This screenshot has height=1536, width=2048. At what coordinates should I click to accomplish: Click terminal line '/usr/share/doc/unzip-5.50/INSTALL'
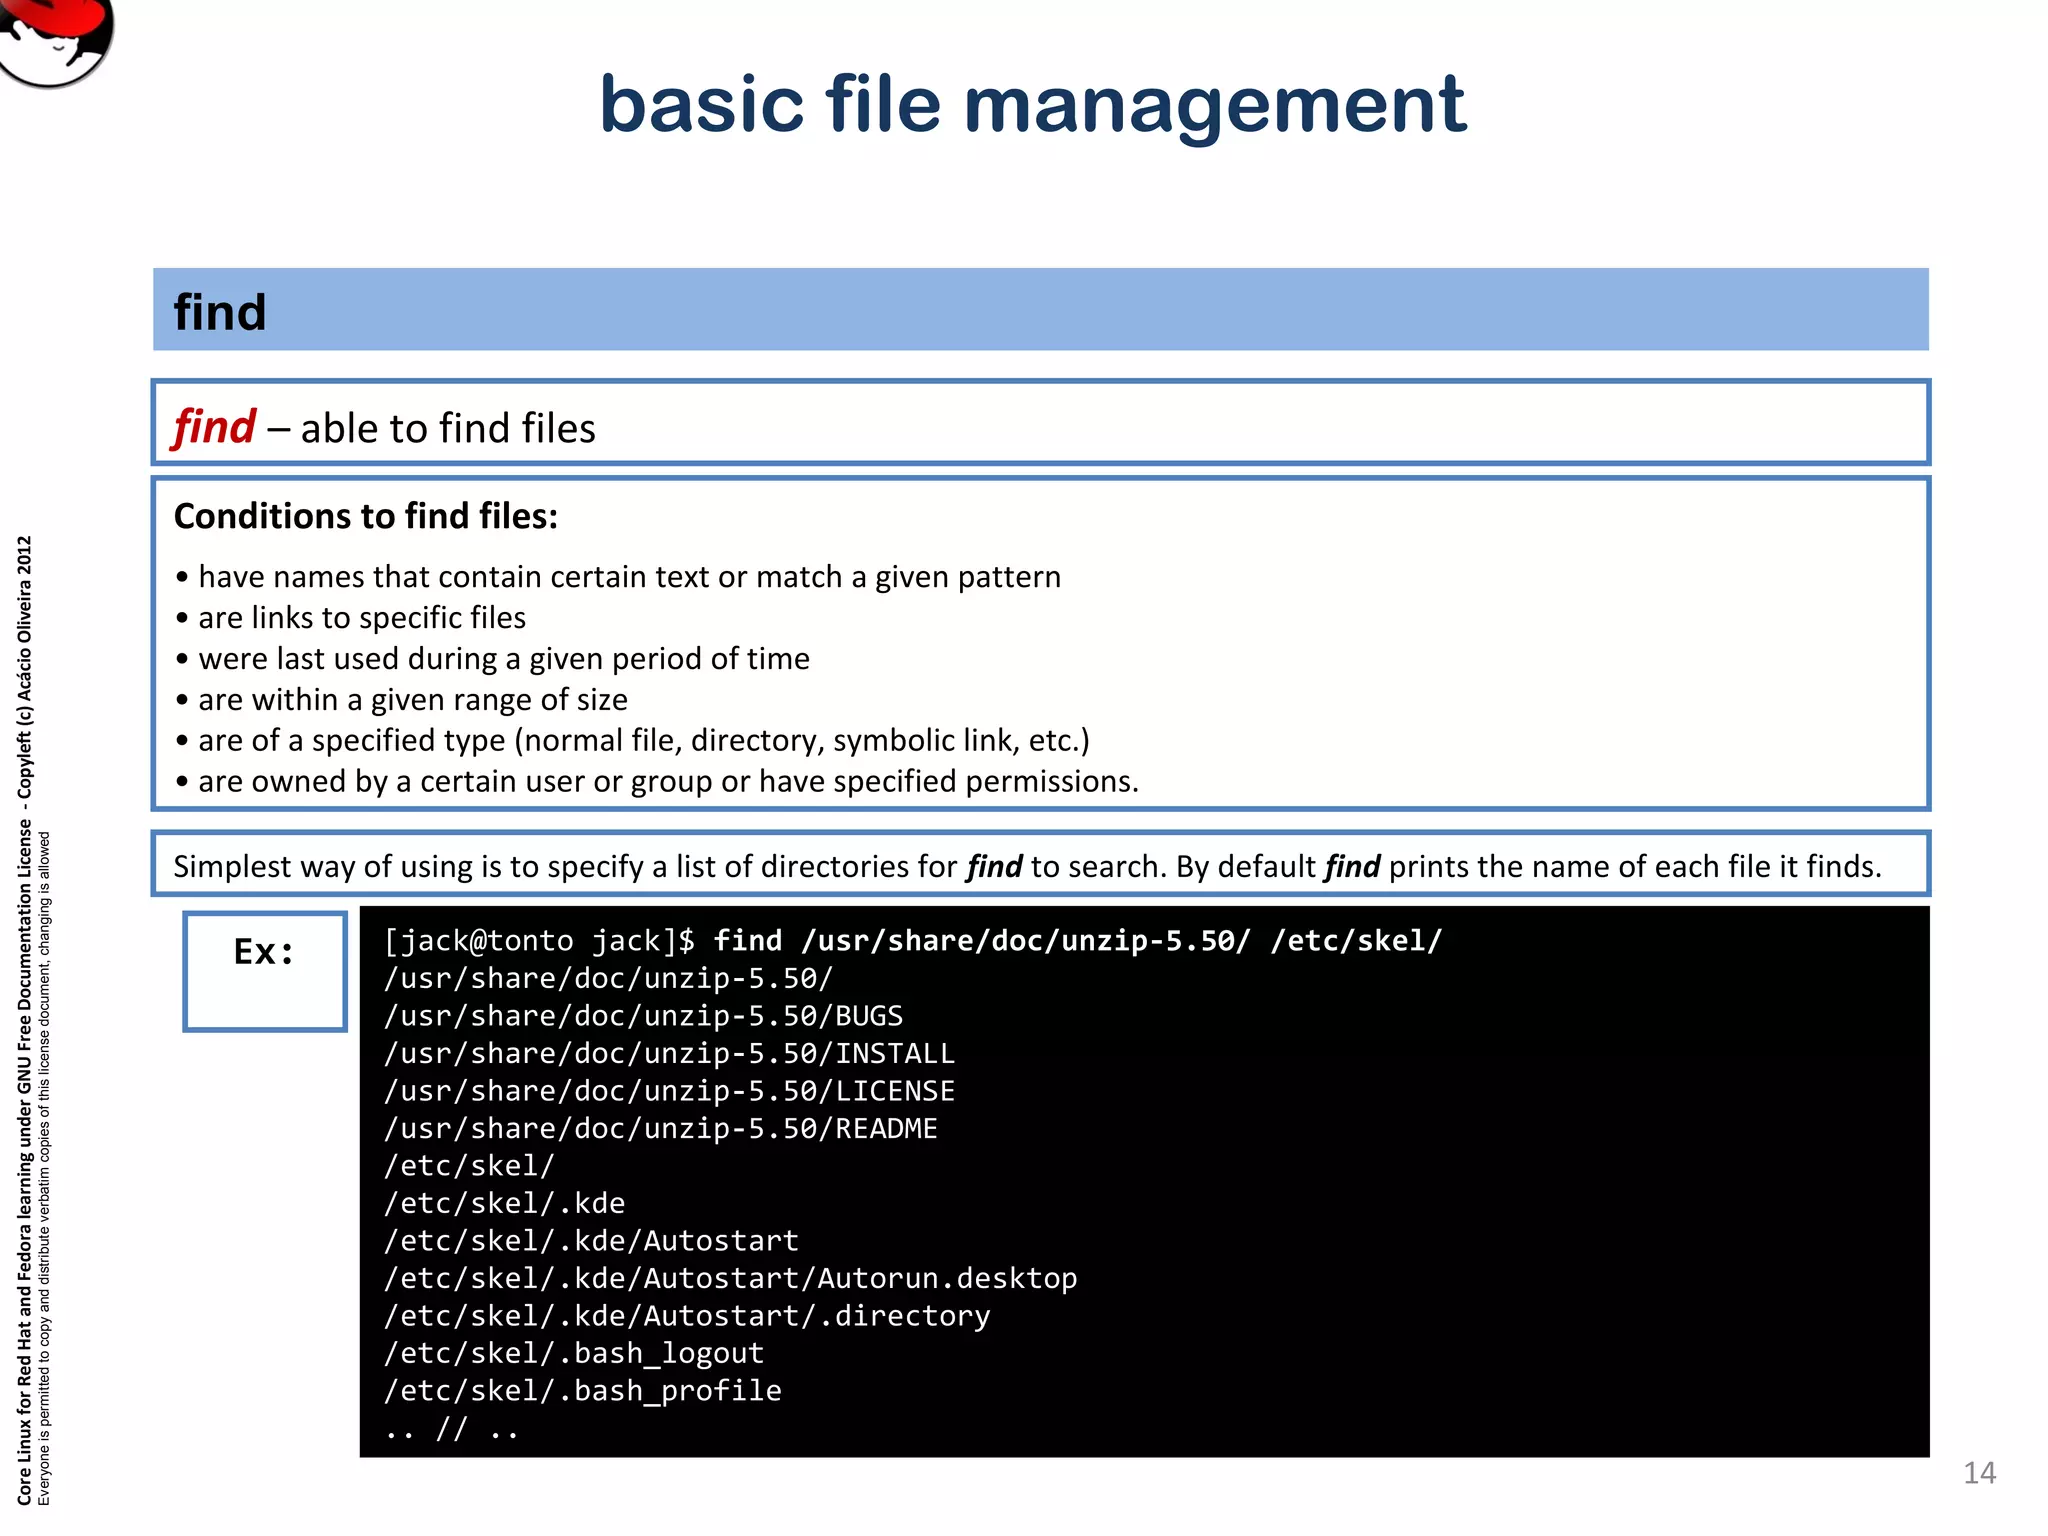[669, 1053]
